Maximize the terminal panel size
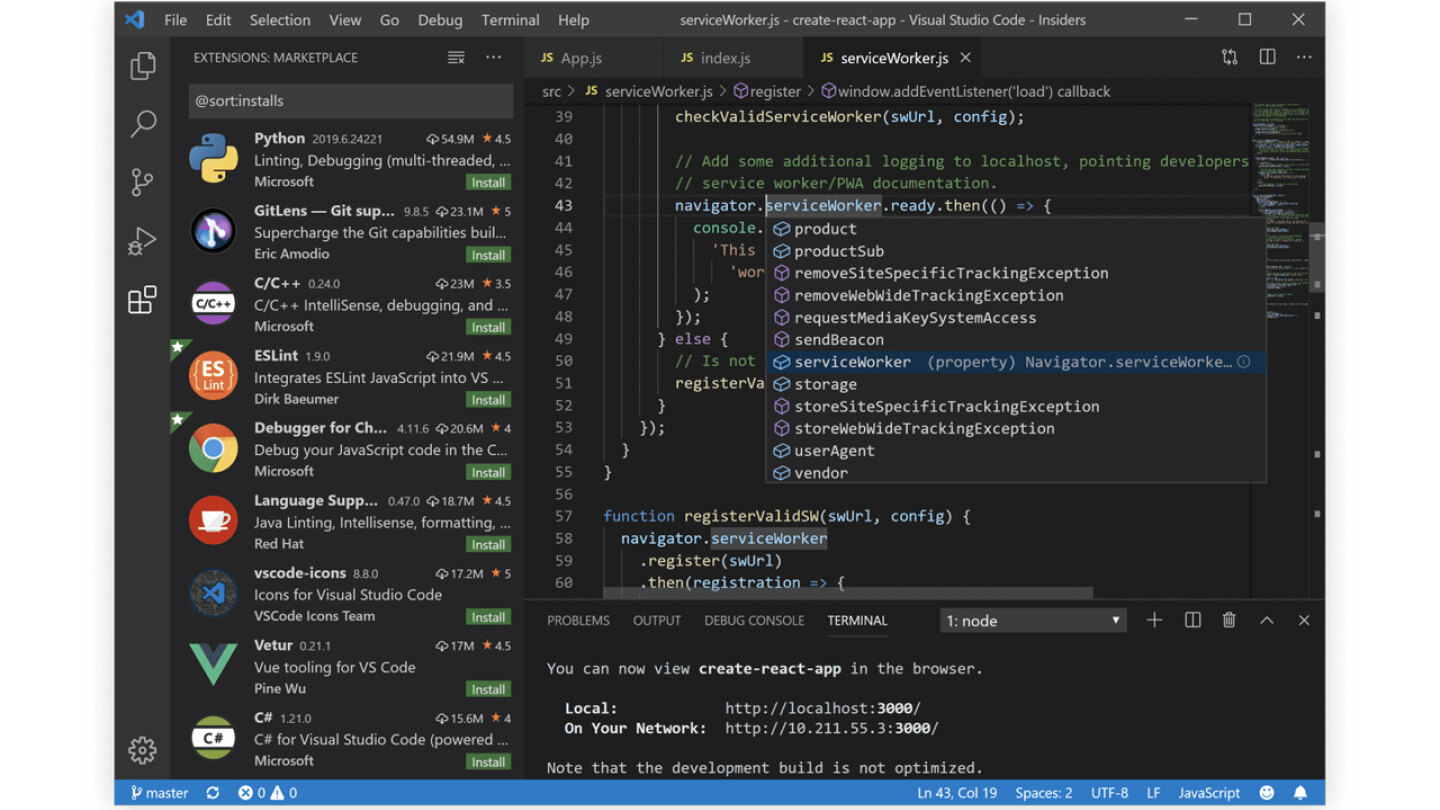Image resolution: width=1440 pixels, height=810 pixels. 1266,620
